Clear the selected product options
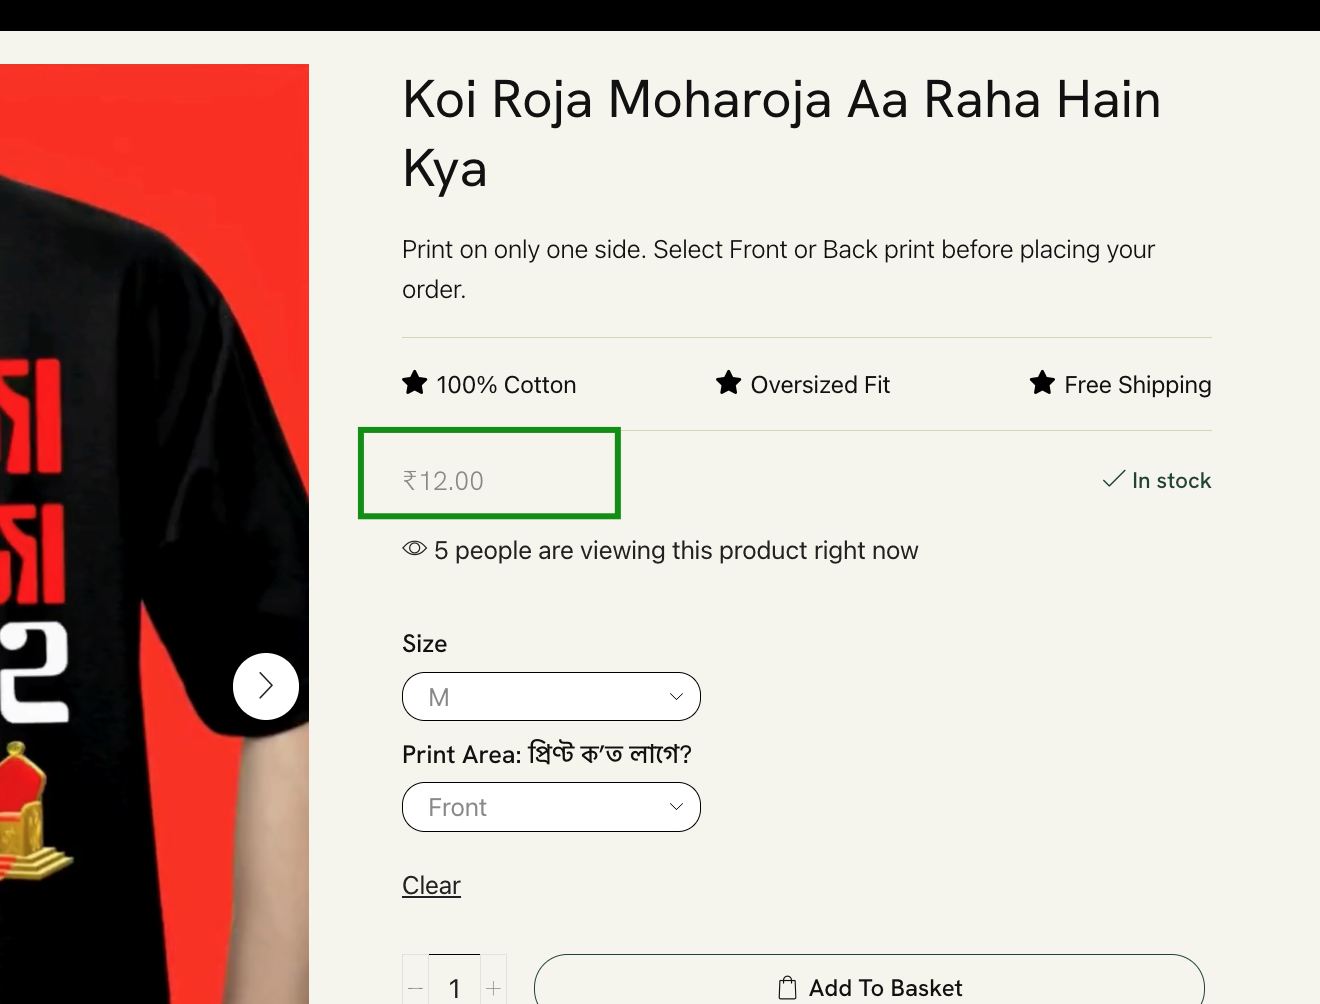The width and height of the screenshot is (1320, 1004). (431, 886)
